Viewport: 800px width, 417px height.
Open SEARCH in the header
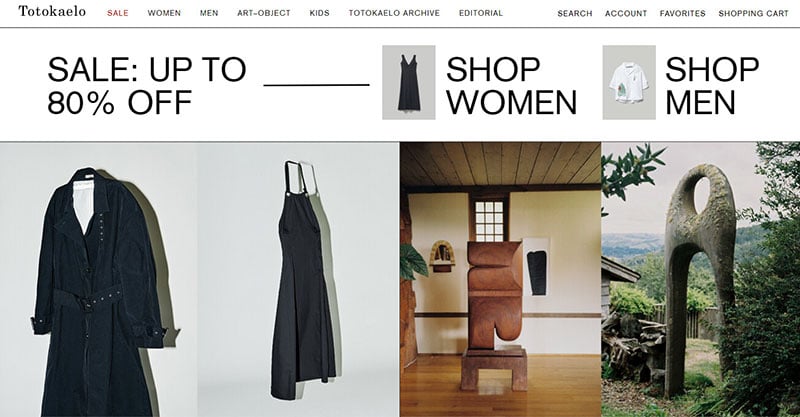[575, 14]
